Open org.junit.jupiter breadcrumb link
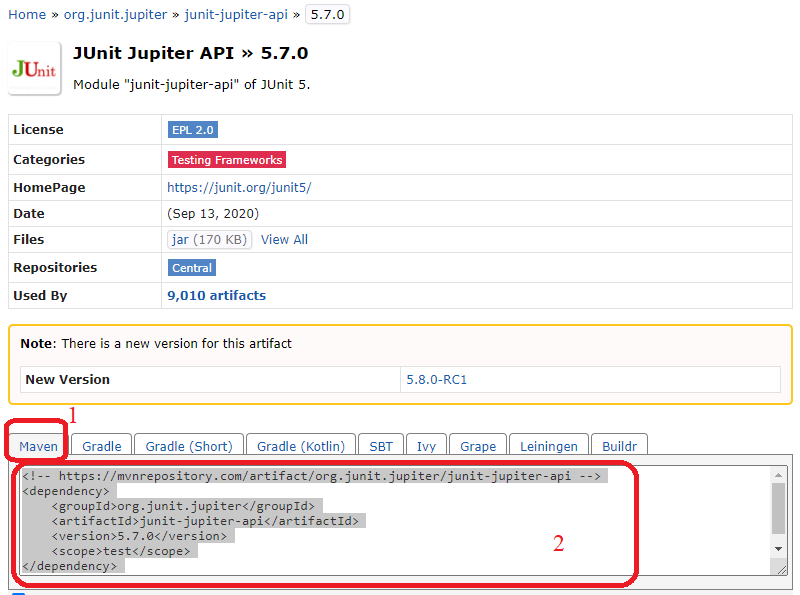The height and width of the screenshot is (595, 800). point(115,15)
